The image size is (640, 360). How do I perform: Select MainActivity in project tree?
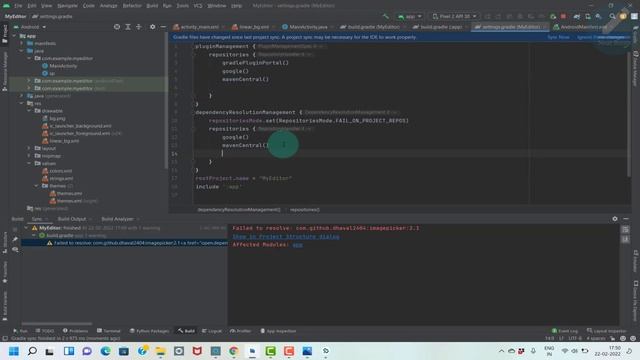pos(63,66)
